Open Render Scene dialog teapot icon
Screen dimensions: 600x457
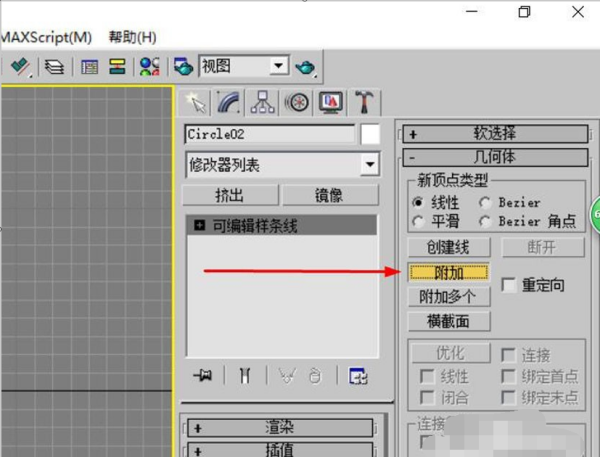point(183,67)
